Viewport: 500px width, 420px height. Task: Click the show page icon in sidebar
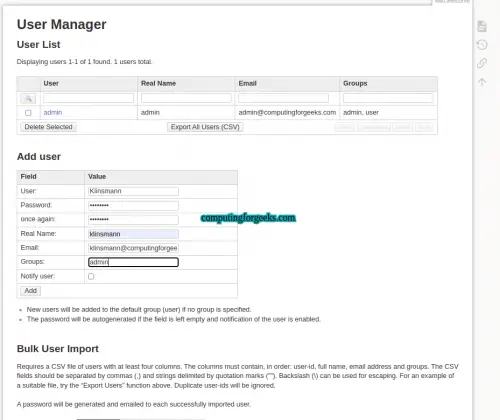point(482,26)
